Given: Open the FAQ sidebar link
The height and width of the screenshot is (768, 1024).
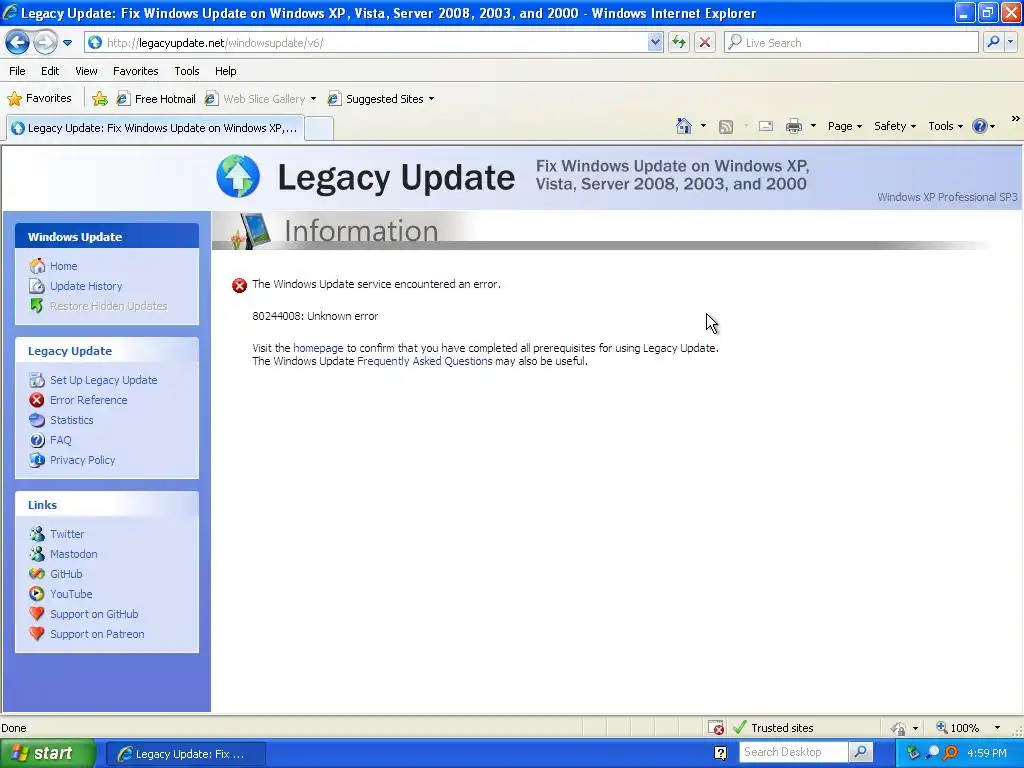Looking at the screenshot, I should coord(60,440).
